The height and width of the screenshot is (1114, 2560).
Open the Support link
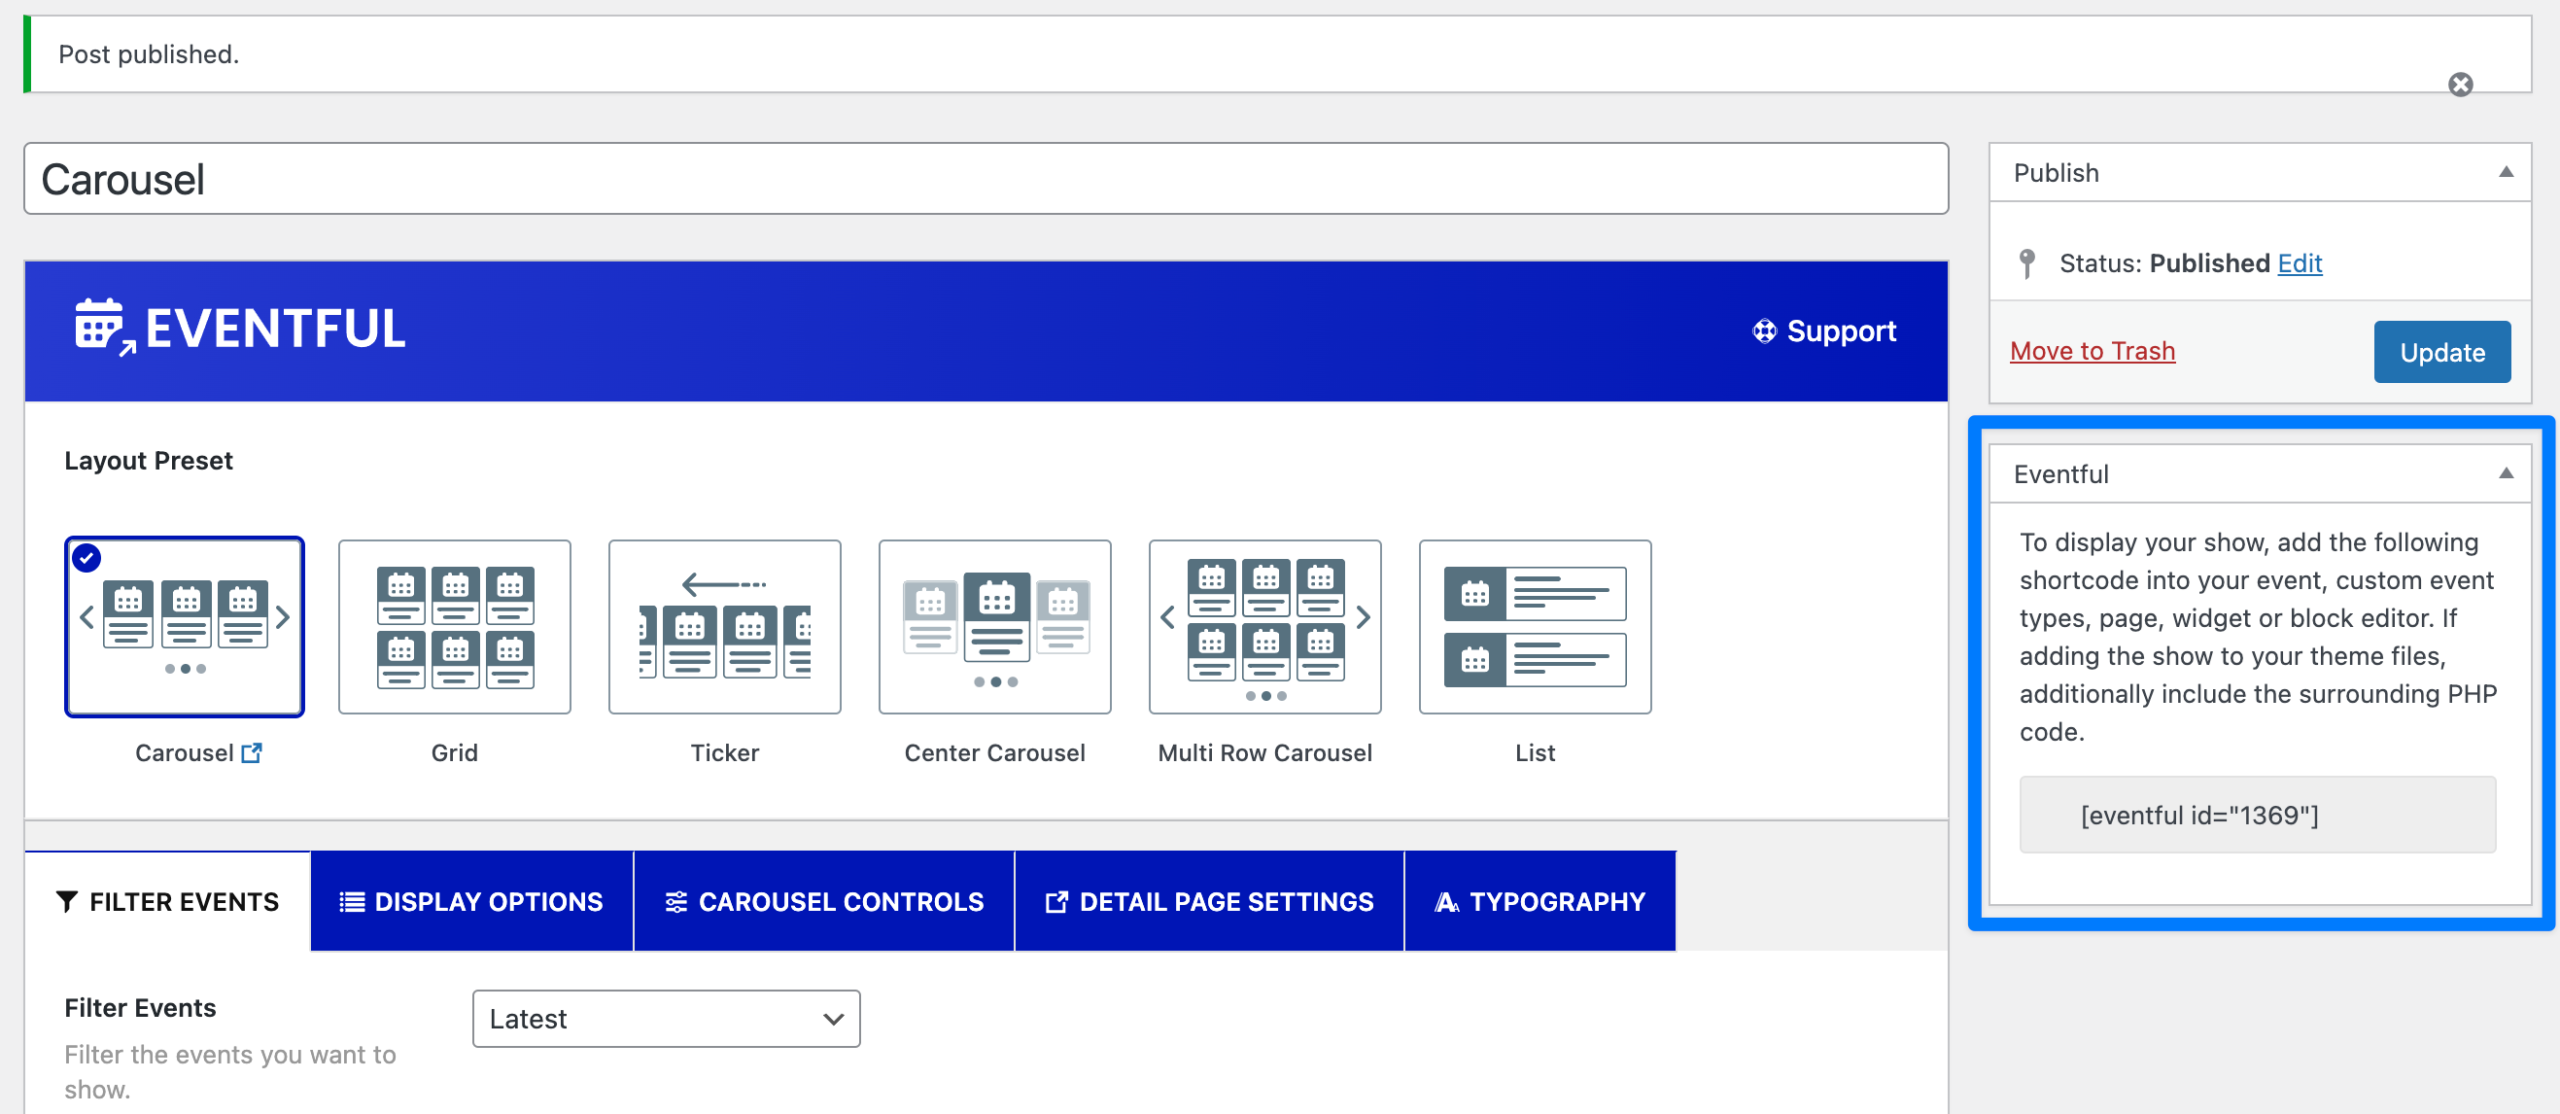click(1824, 331)
